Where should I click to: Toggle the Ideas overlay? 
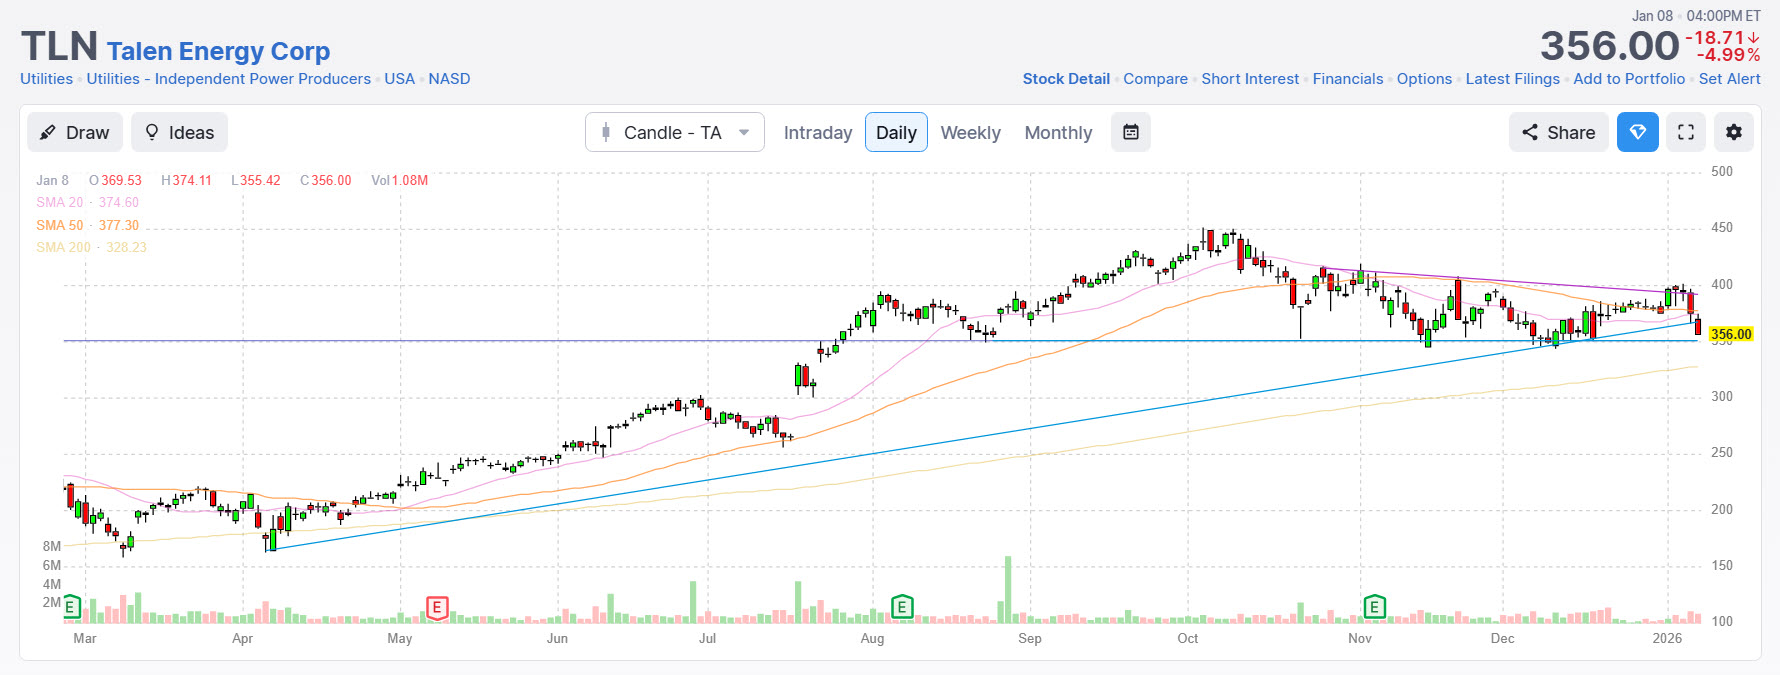[x=179, y=132]
